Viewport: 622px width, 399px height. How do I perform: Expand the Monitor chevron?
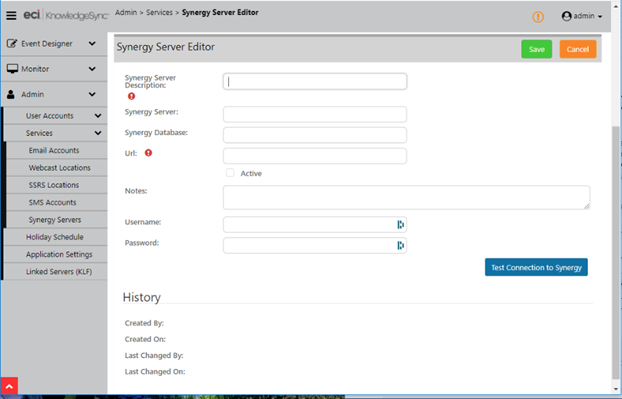coord(92,69)
